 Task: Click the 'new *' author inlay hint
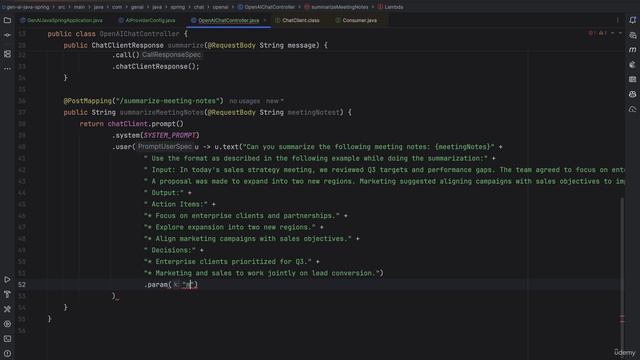coord(275,101)
